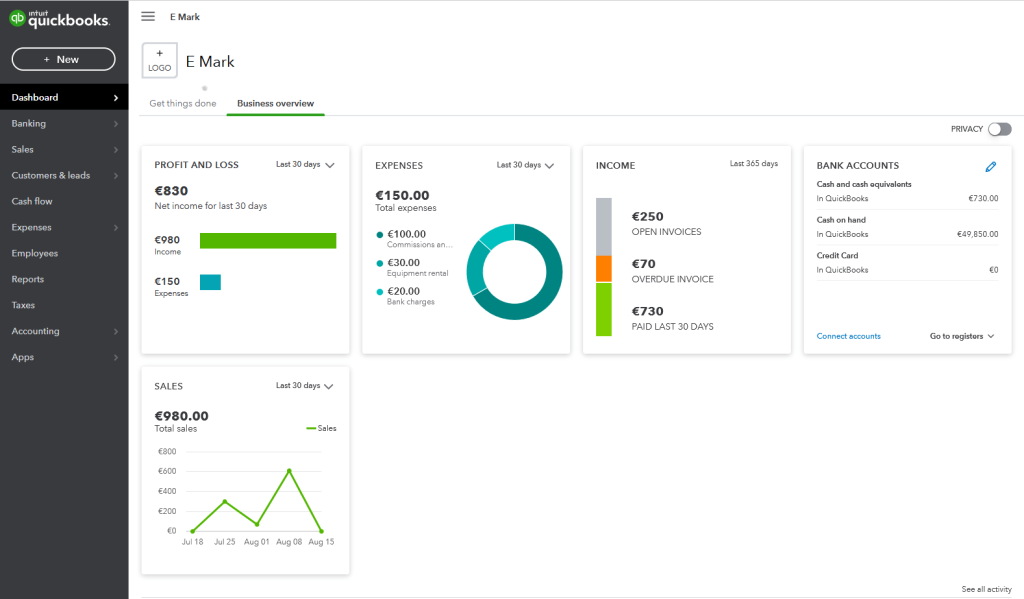Open Reports in the sidebar
Screen dimensions: 1024x599
click(x=28, y=279)
